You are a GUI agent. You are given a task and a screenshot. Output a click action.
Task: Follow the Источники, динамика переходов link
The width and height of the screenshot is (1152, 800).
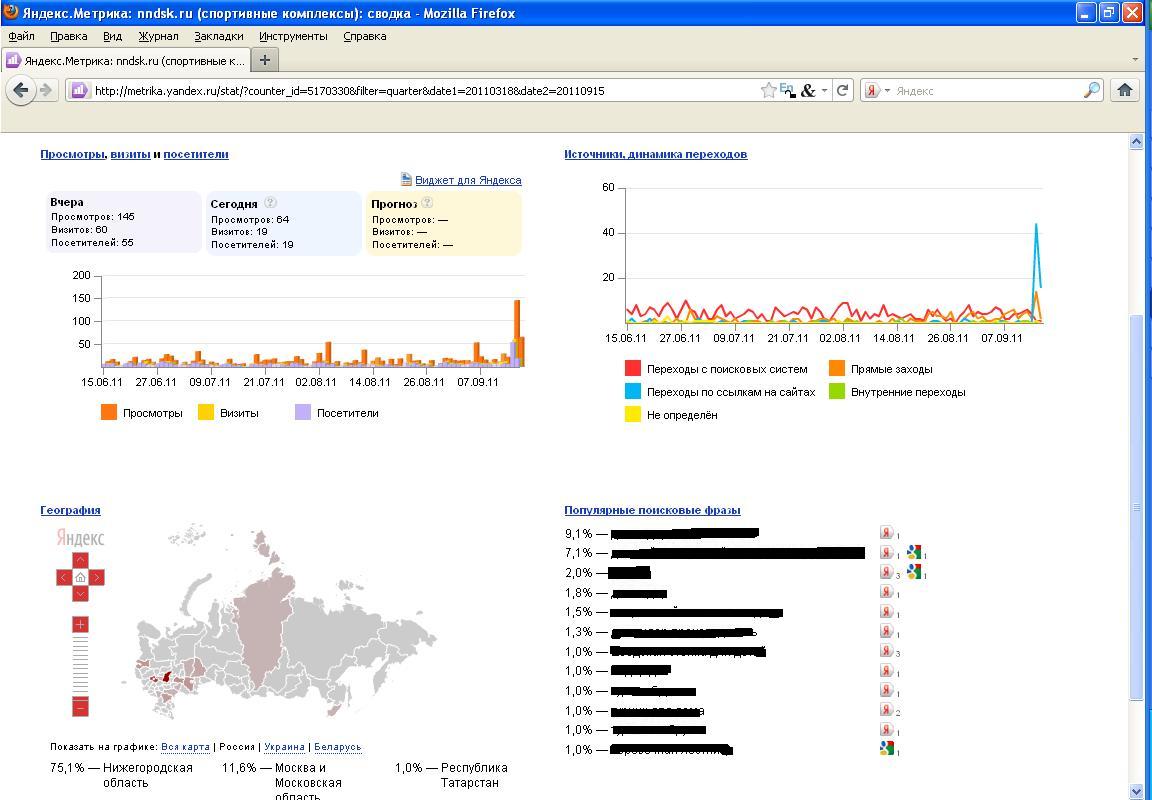(x=655, y=154)
